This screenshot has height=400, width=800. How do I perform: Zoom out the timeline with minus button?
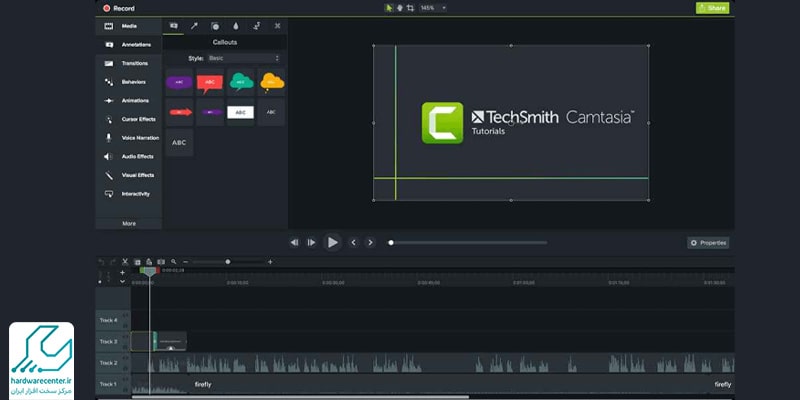pos(185,262)
